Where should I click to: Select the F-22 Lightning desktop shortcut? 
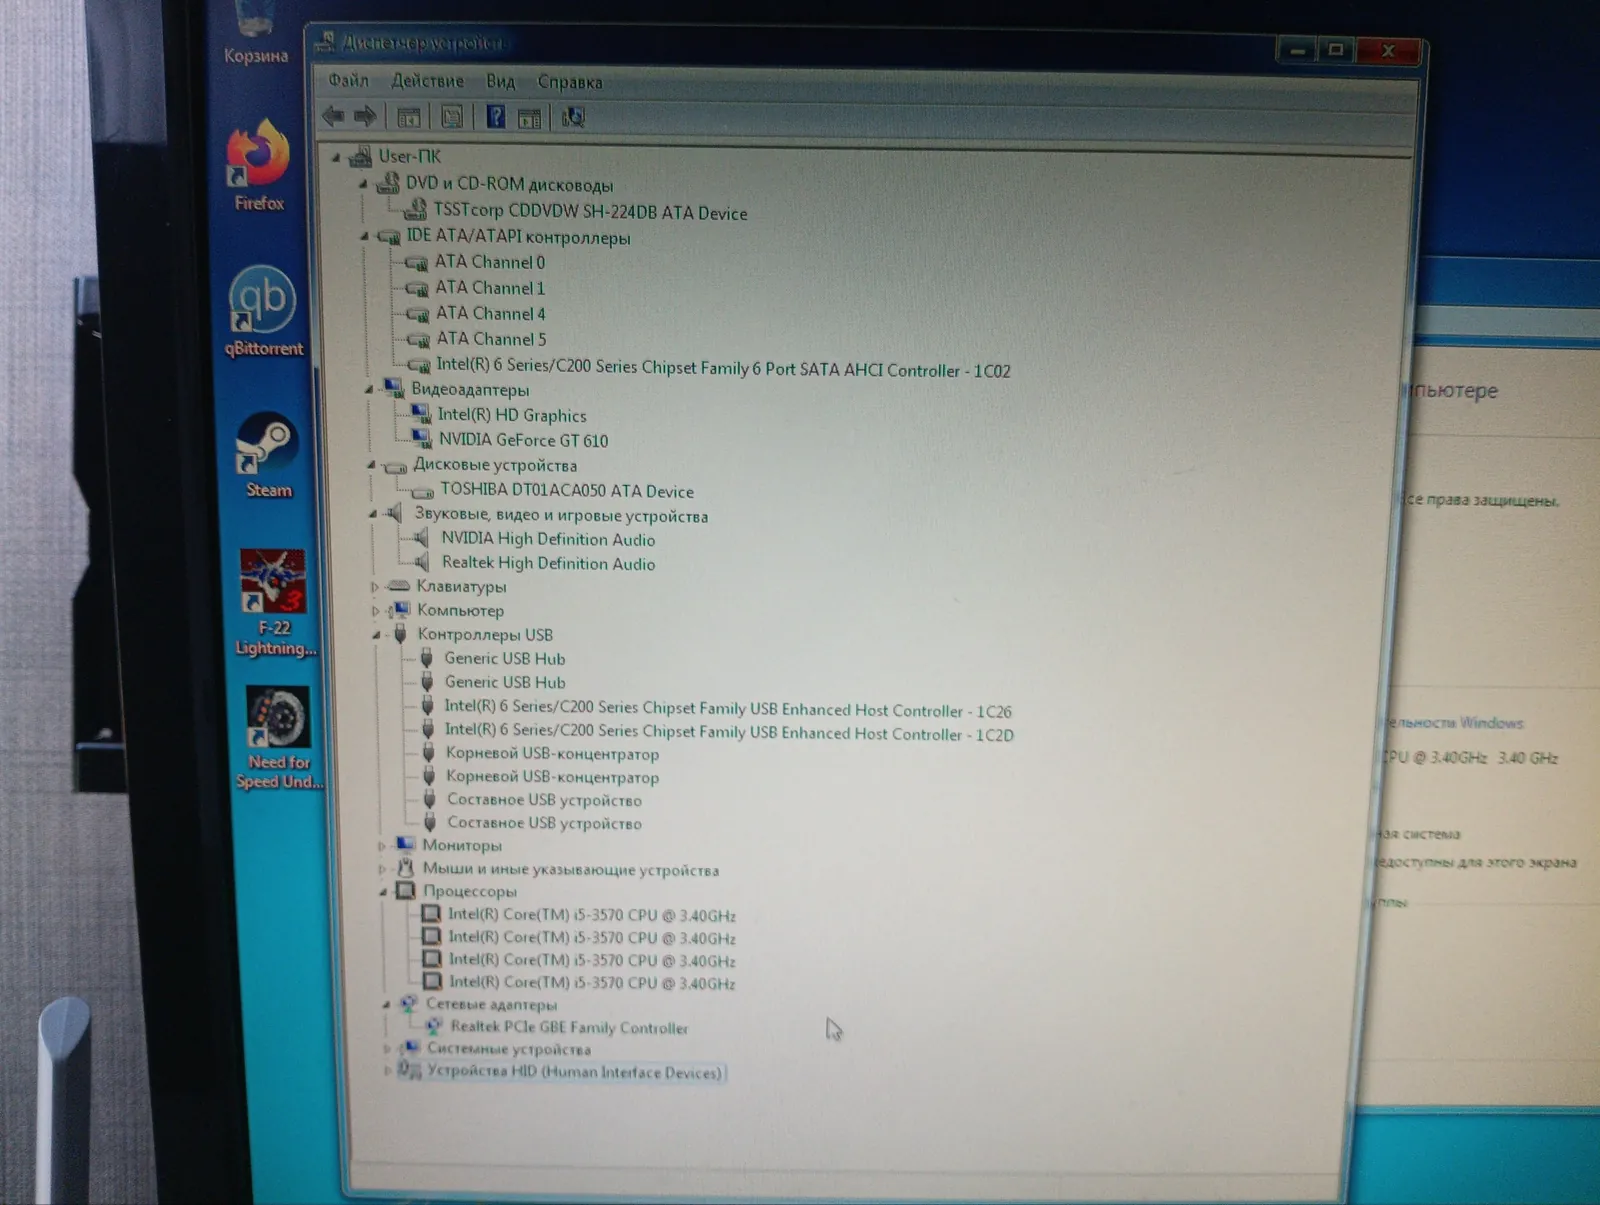click(x=274, y=603)
